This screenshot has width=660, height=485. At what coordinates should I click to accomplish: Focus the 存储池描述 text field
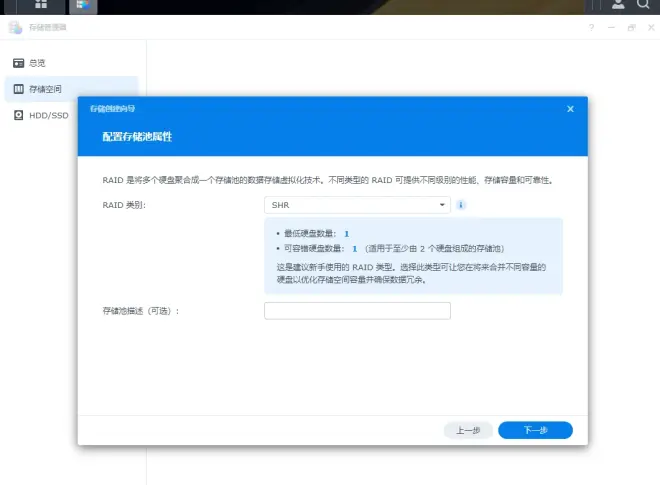(x=357, y=311)
